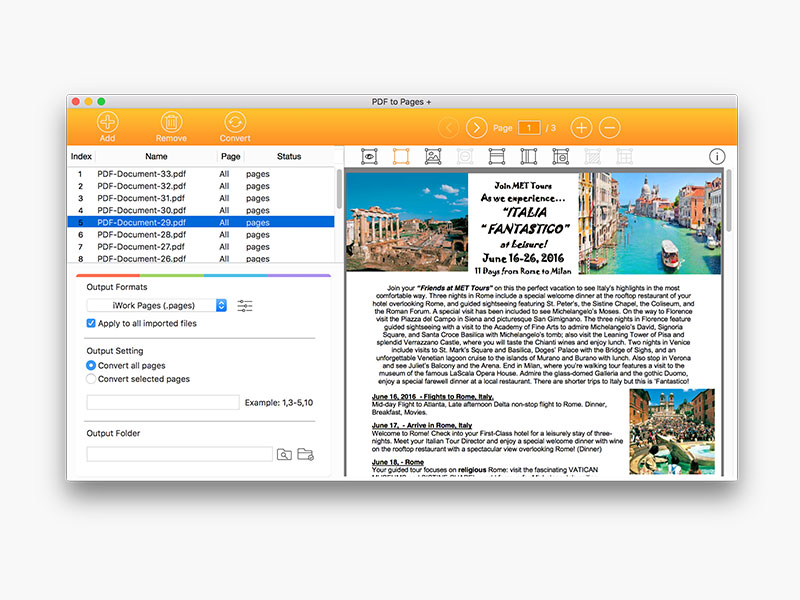Click the page number field
800x600 pixels.
click(529, 128)
